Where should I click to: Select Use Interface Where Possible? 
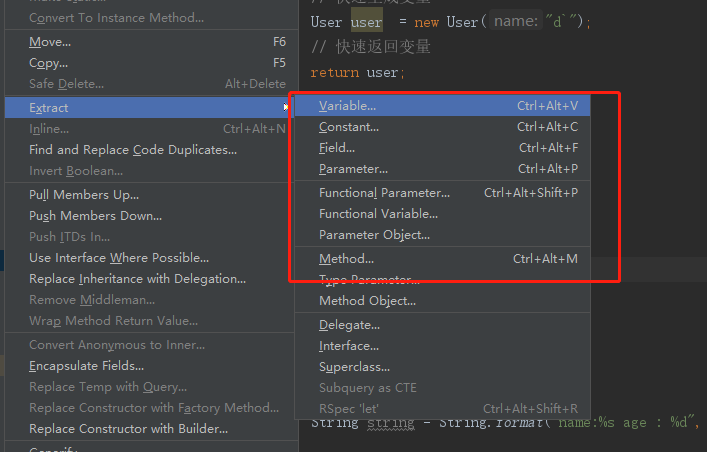[149, 258]
